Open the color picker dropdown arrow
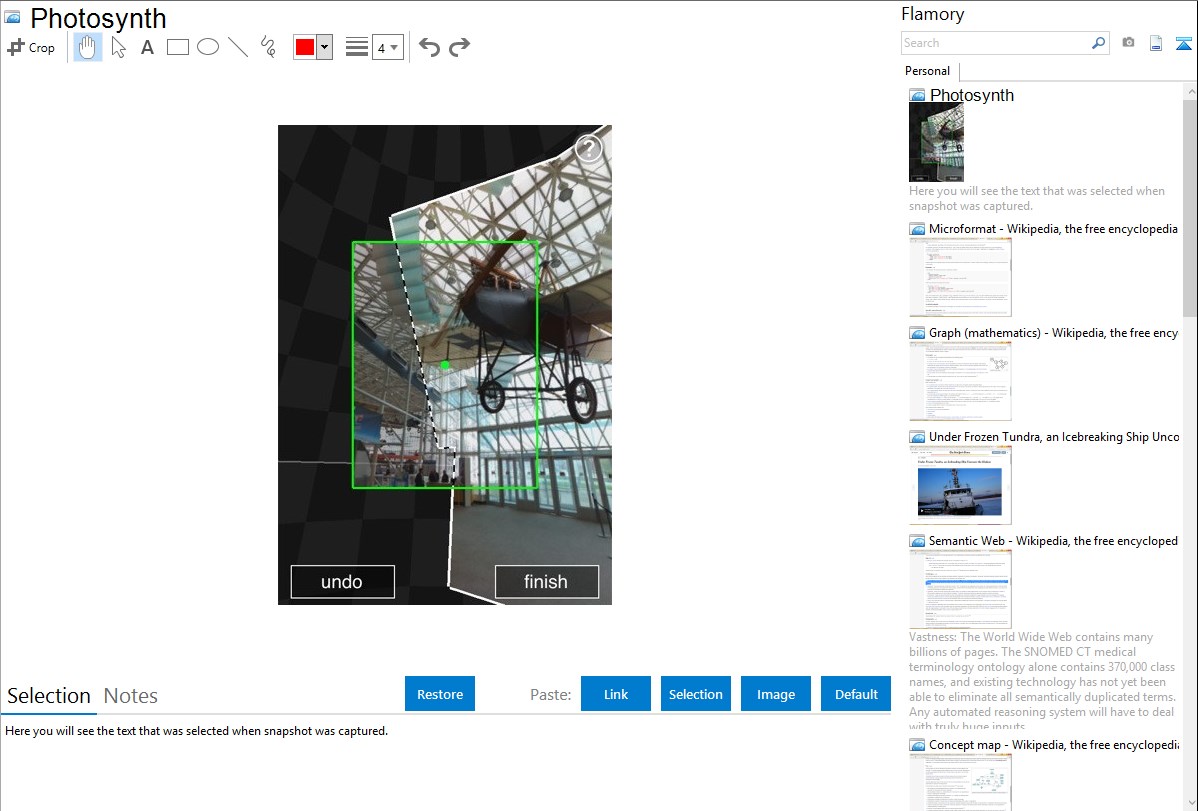The image size is (1198, 811). 325,47
